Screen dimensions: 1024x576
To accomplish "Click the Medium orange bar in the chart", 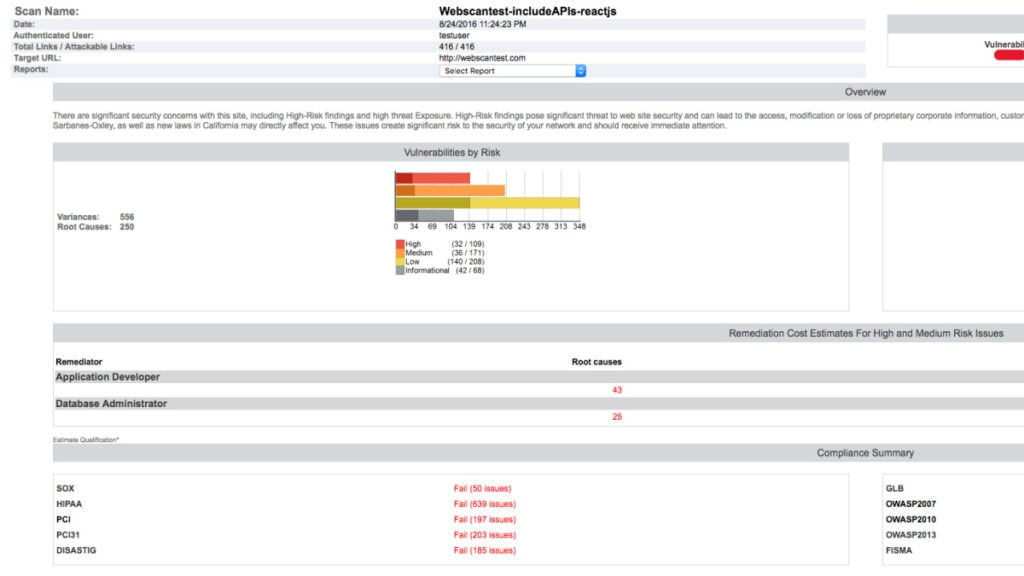I will pyautogui.click(x=450, y=189).
